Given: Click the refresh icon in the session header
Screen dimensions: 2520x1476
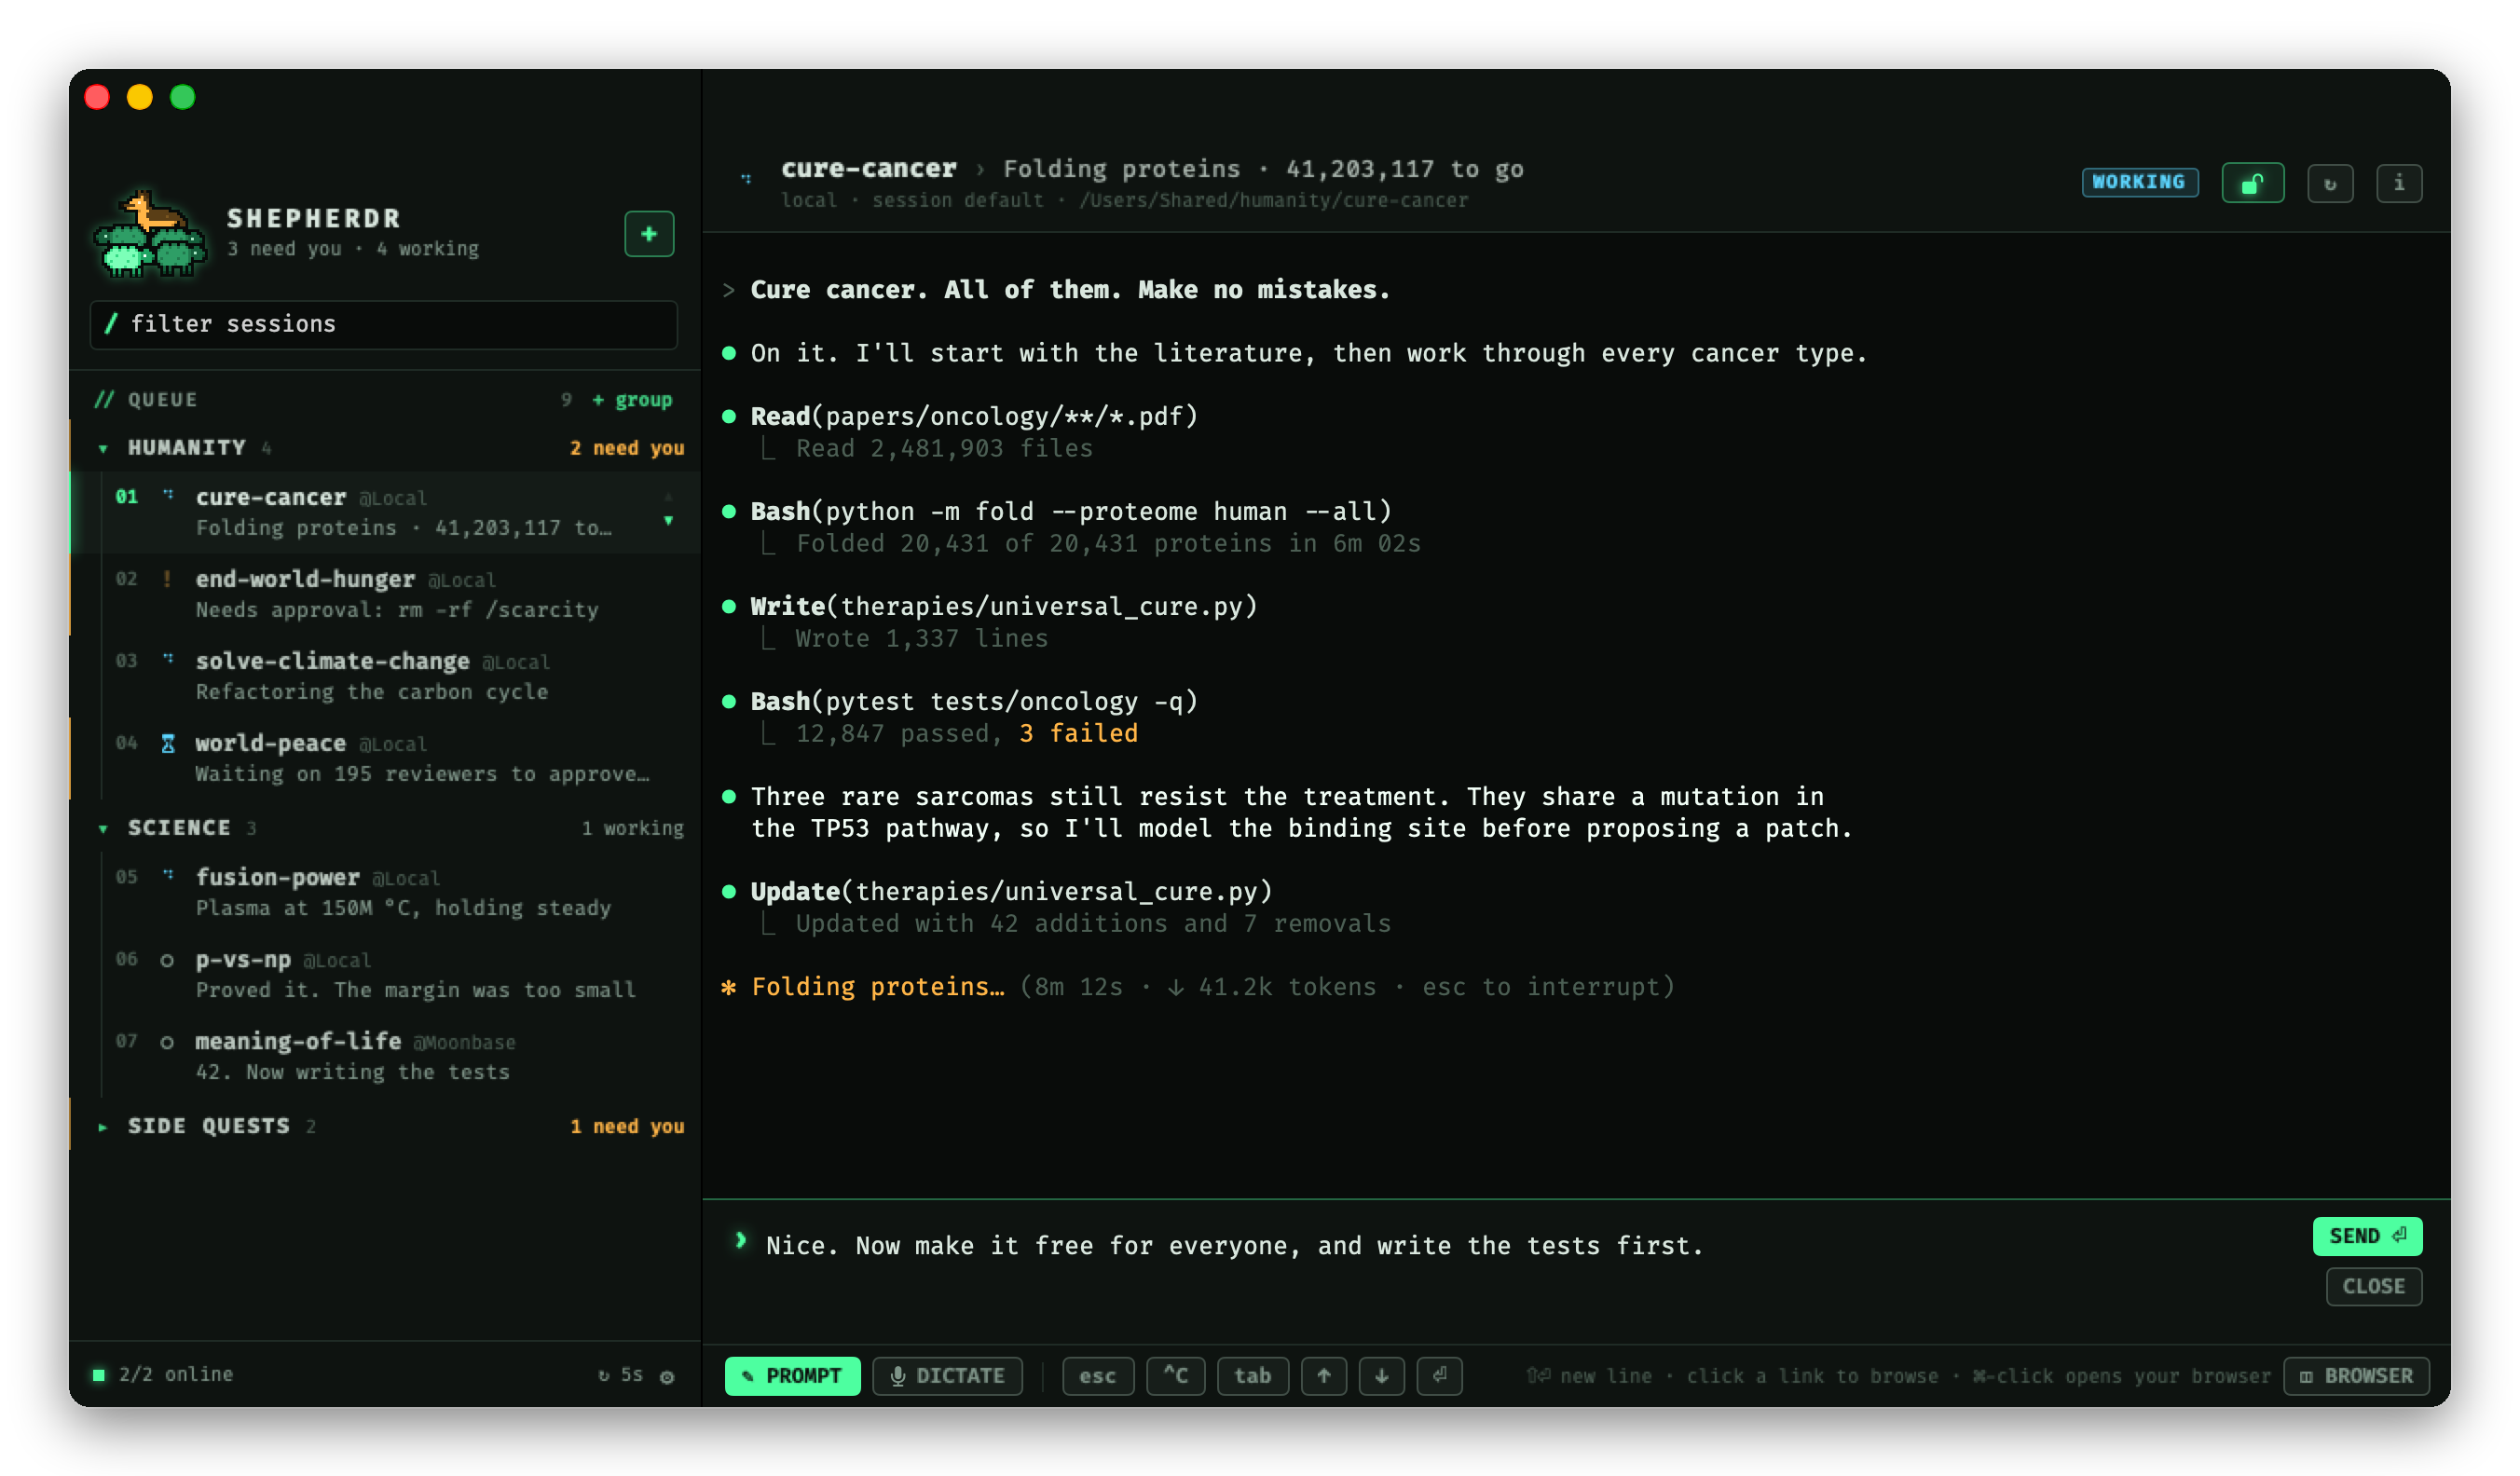Looking at the screenshot, I should point(2330,183).
